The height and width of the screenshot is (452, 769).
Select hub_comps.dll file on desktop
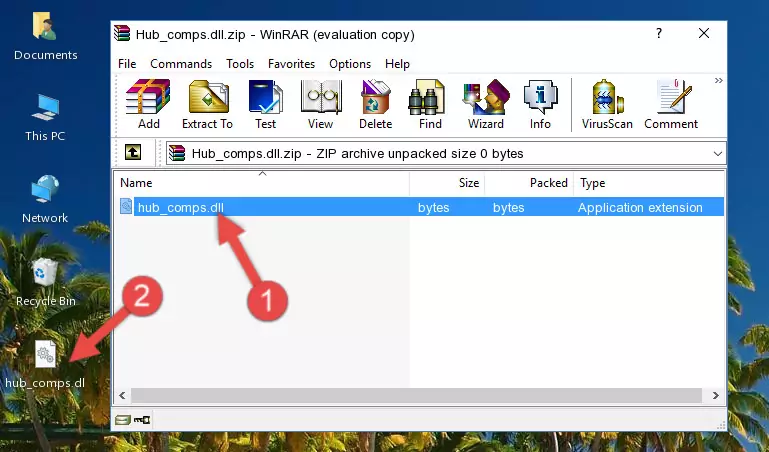pyautogui.click(x=45, y=365)
